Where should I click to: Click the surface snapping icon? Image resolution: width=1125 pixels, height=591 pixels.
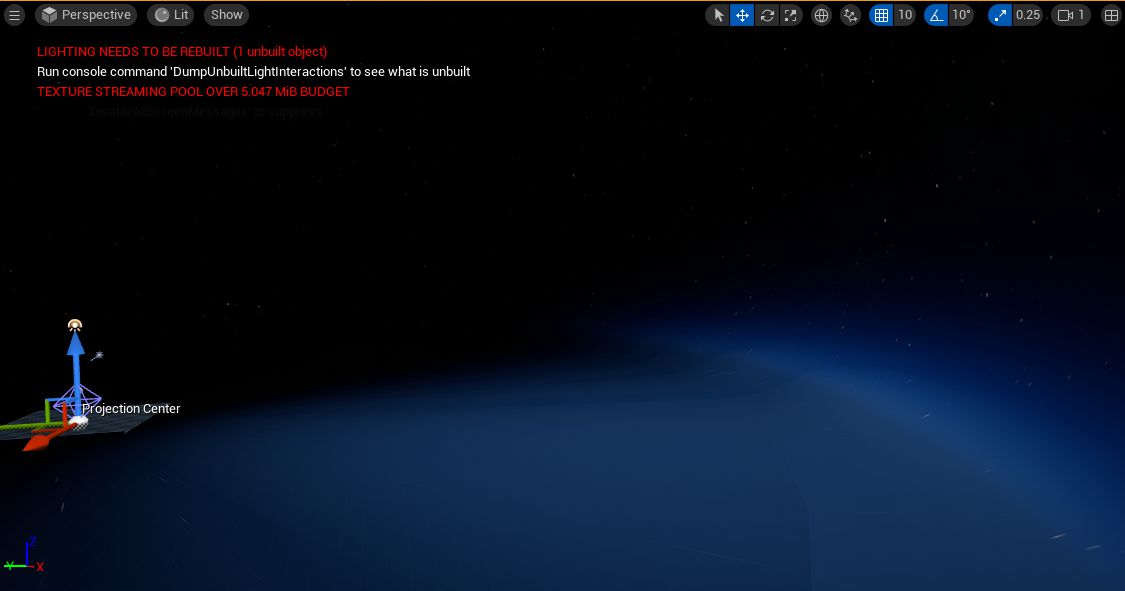[x=850, y=15]
